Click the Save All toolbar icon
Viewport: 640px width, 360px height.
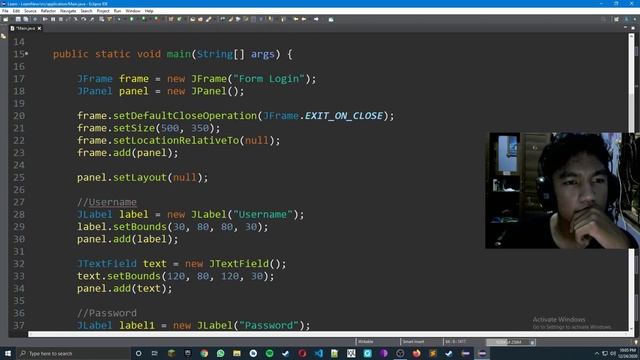26,19
